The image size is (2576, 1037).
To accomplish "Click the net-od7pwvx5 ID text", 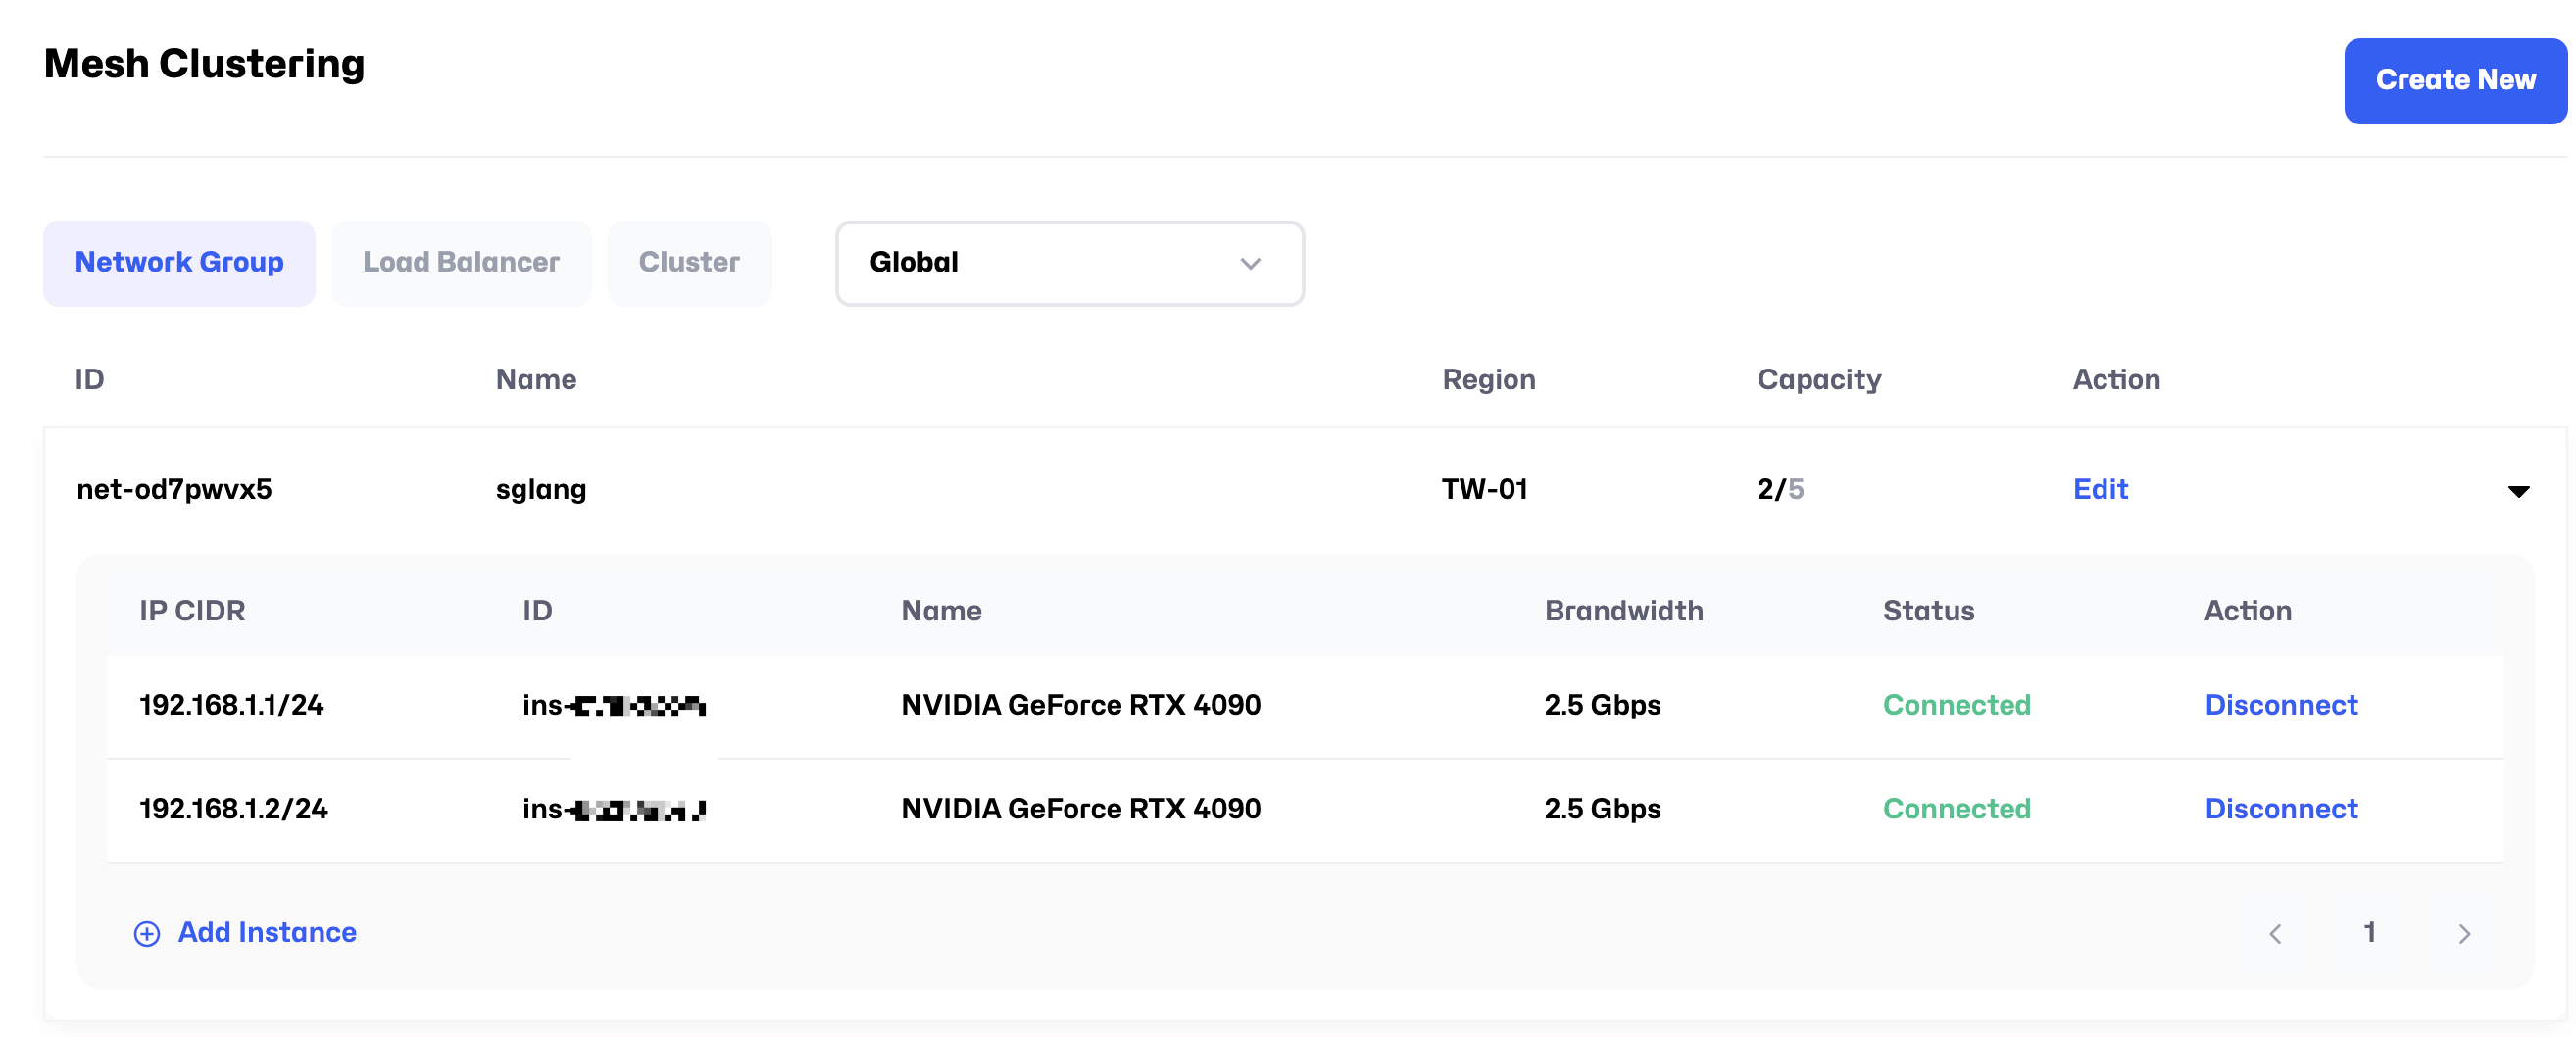I will point(174,489).
